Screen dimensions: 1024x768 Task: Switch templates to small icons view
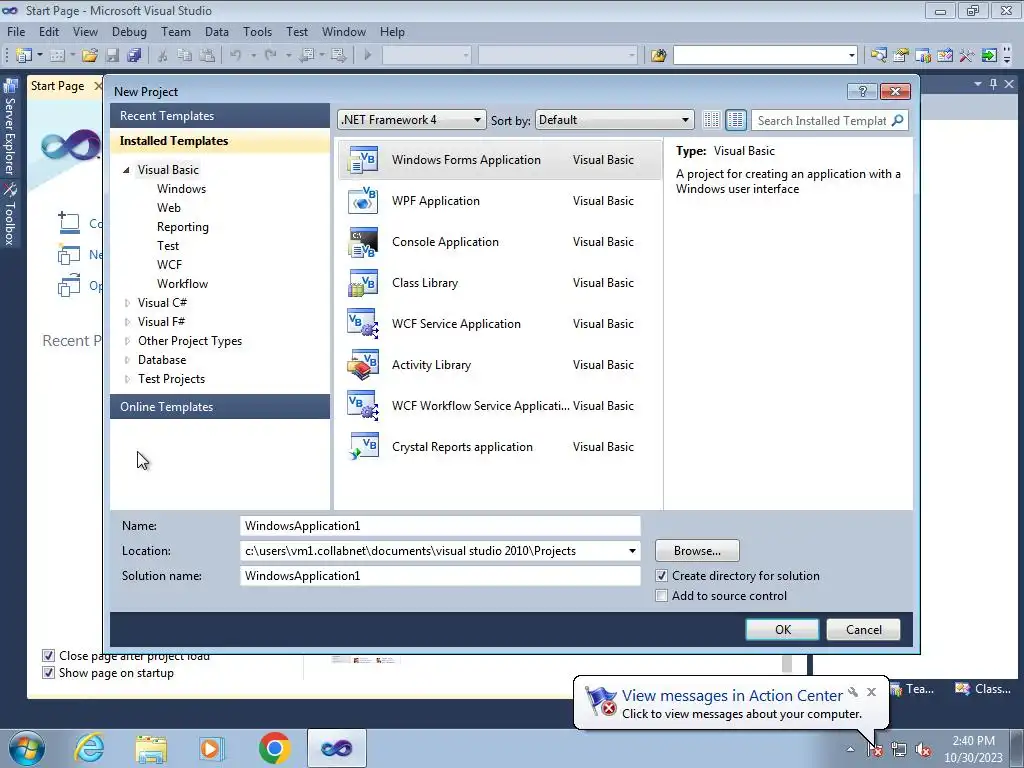pos(711,120)
